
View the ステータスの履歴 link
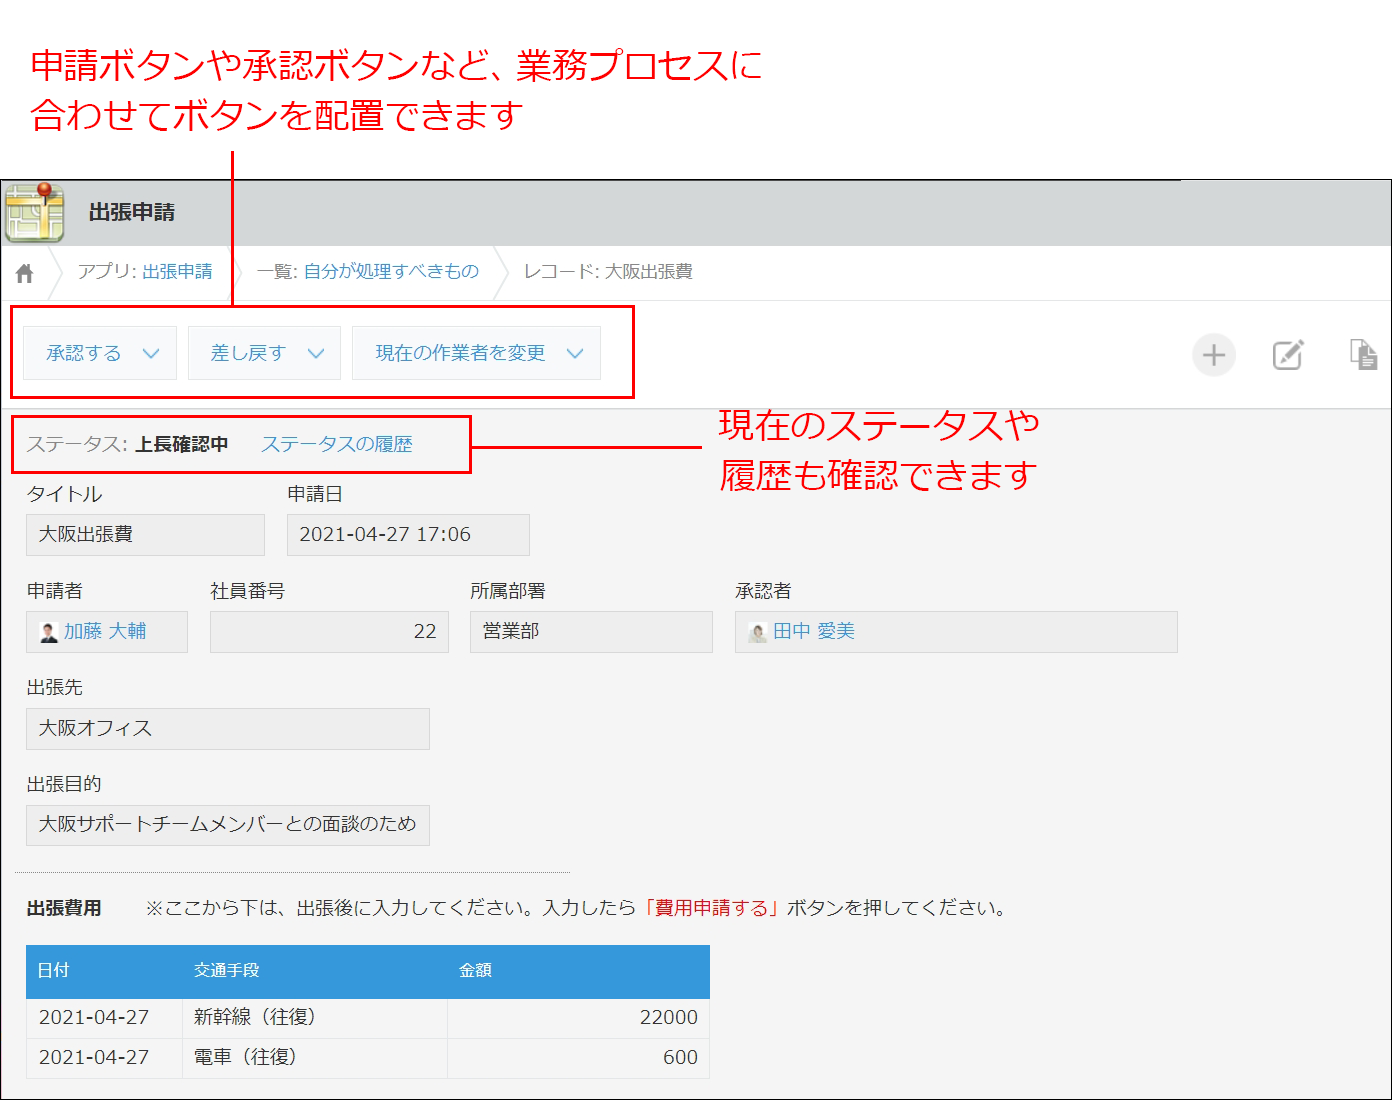[336, 444]
